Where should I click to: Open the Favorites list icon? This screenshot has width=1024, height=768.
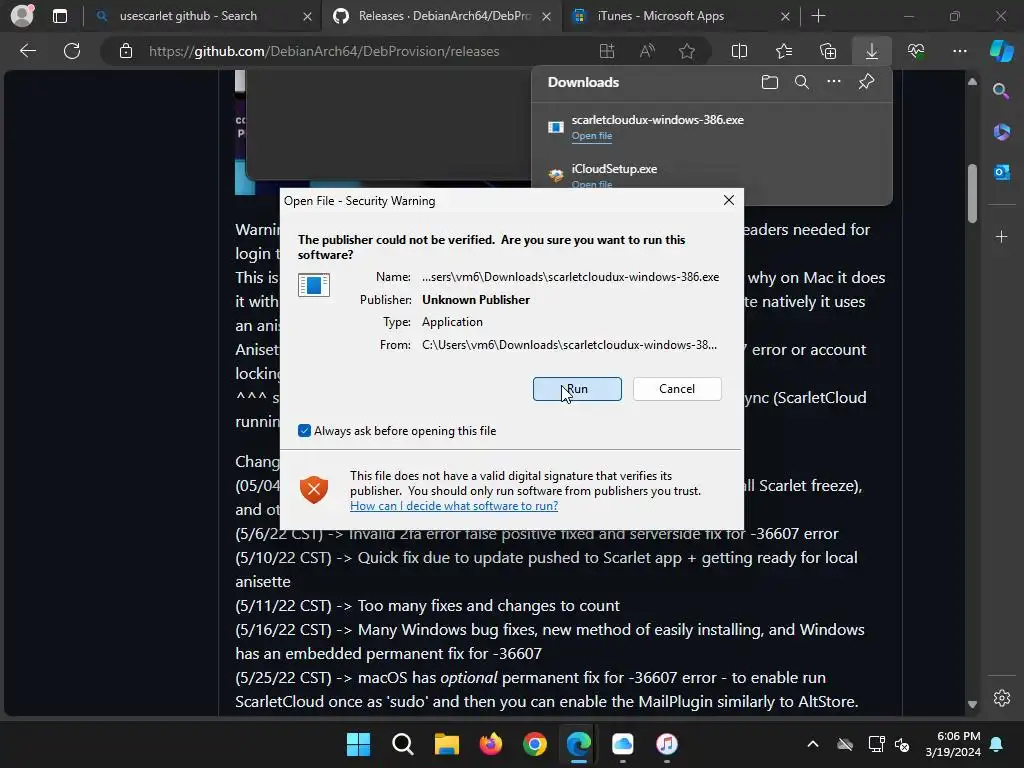pyautogui.click(x=784, y=51)
